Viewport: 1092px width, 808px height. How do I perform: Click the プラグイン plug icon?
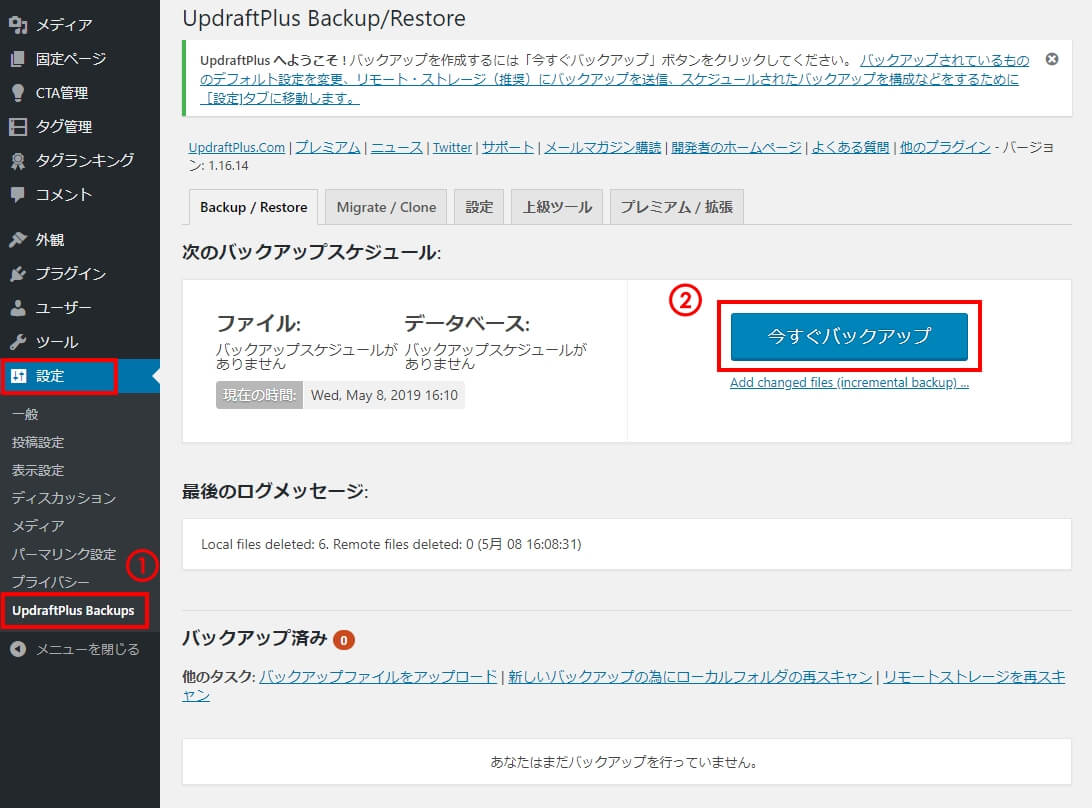point(18,274)
